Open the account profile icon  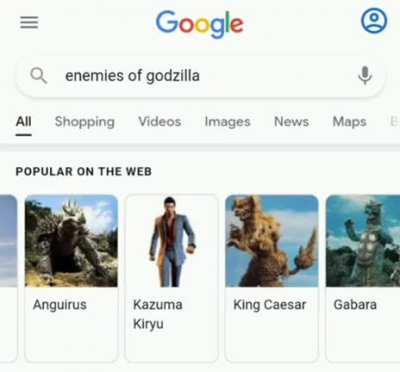(x=374, y=21)
